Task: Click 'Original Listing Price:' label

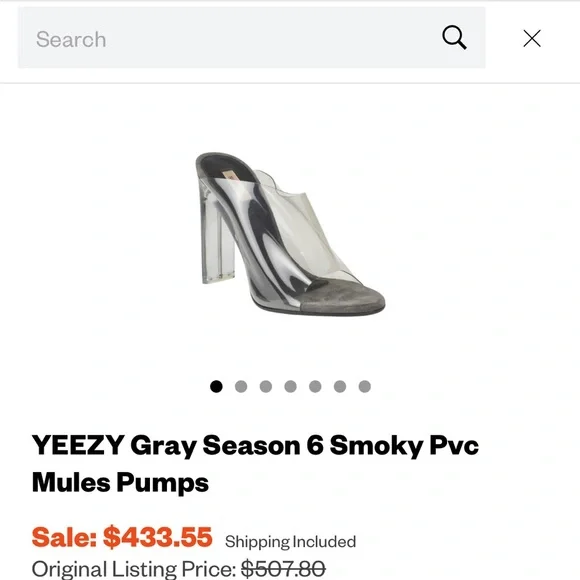Action: pos(134,569)
